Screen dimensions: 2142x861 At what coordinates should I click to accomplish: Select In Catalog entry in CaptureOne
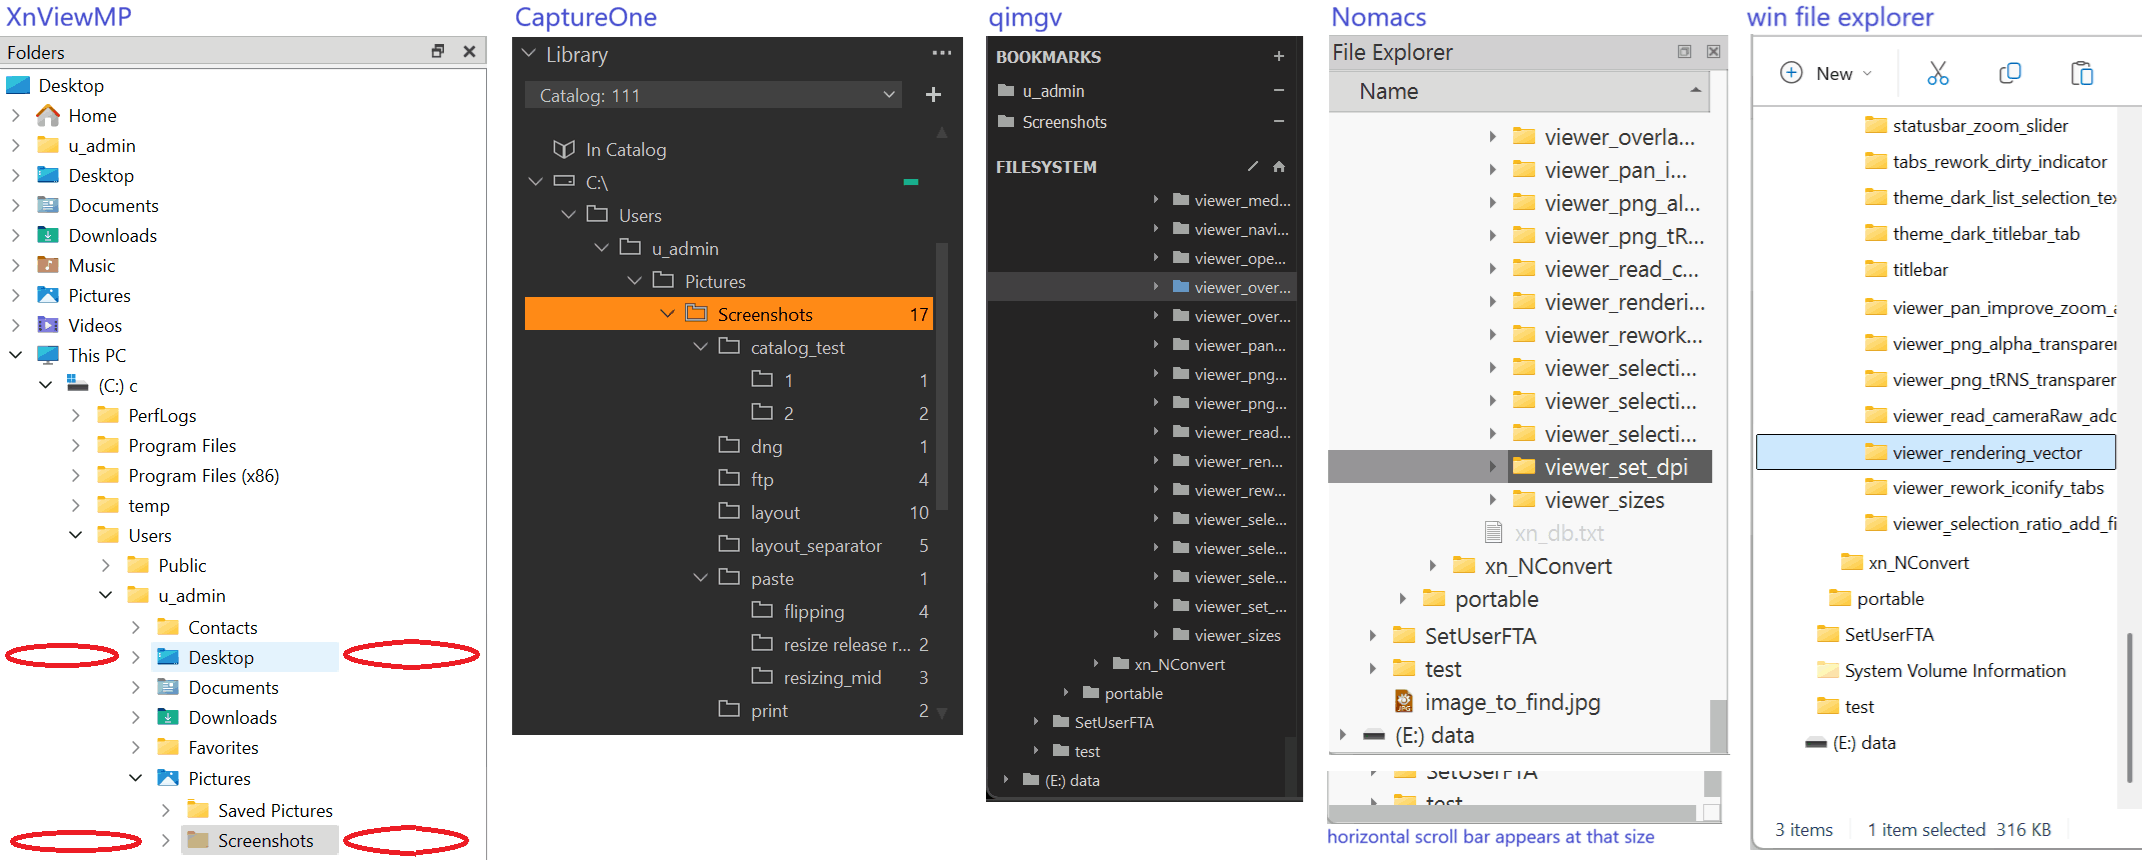[x=625, y=150]
